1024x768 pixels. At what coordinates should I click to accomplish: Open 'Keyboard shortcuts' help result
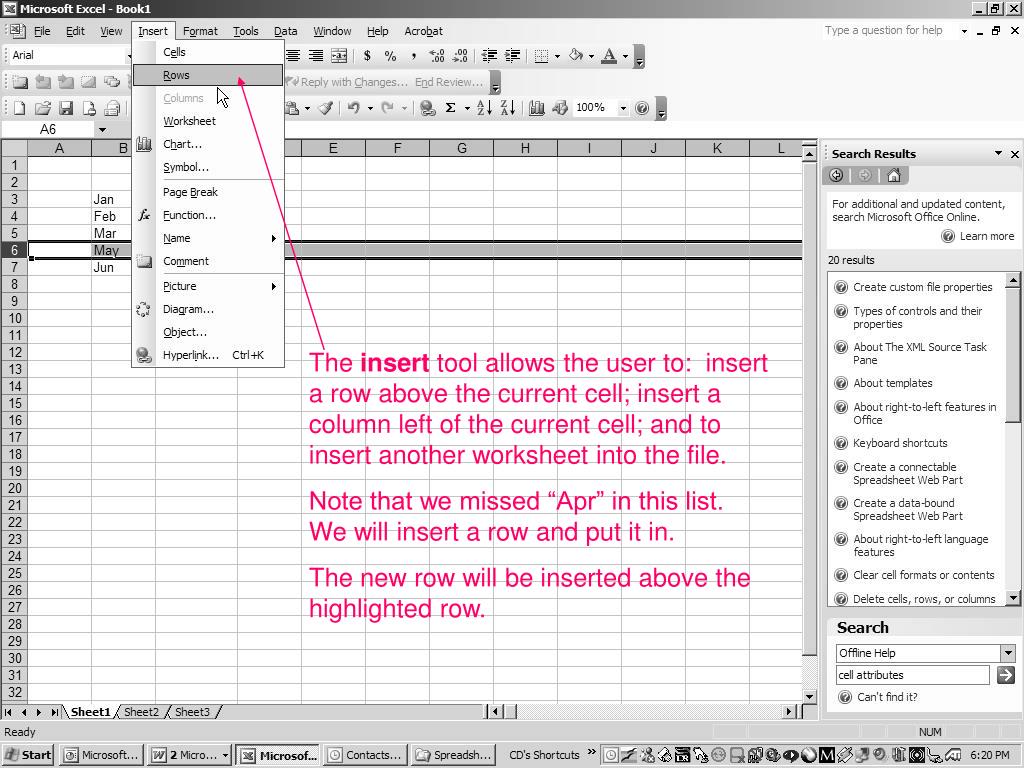pos(900,443)
